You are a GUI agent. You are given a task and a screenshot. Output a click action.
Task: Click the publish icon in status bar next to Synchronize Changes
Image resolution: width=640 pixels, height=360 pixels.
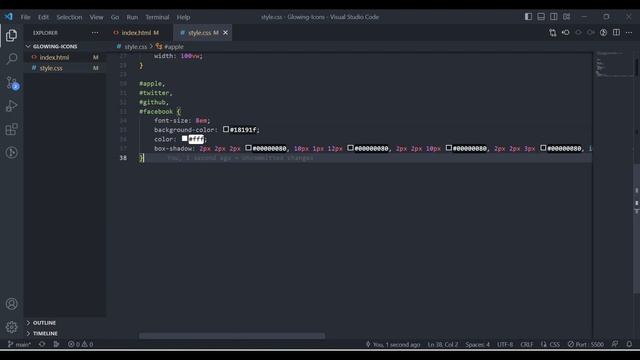56,344
